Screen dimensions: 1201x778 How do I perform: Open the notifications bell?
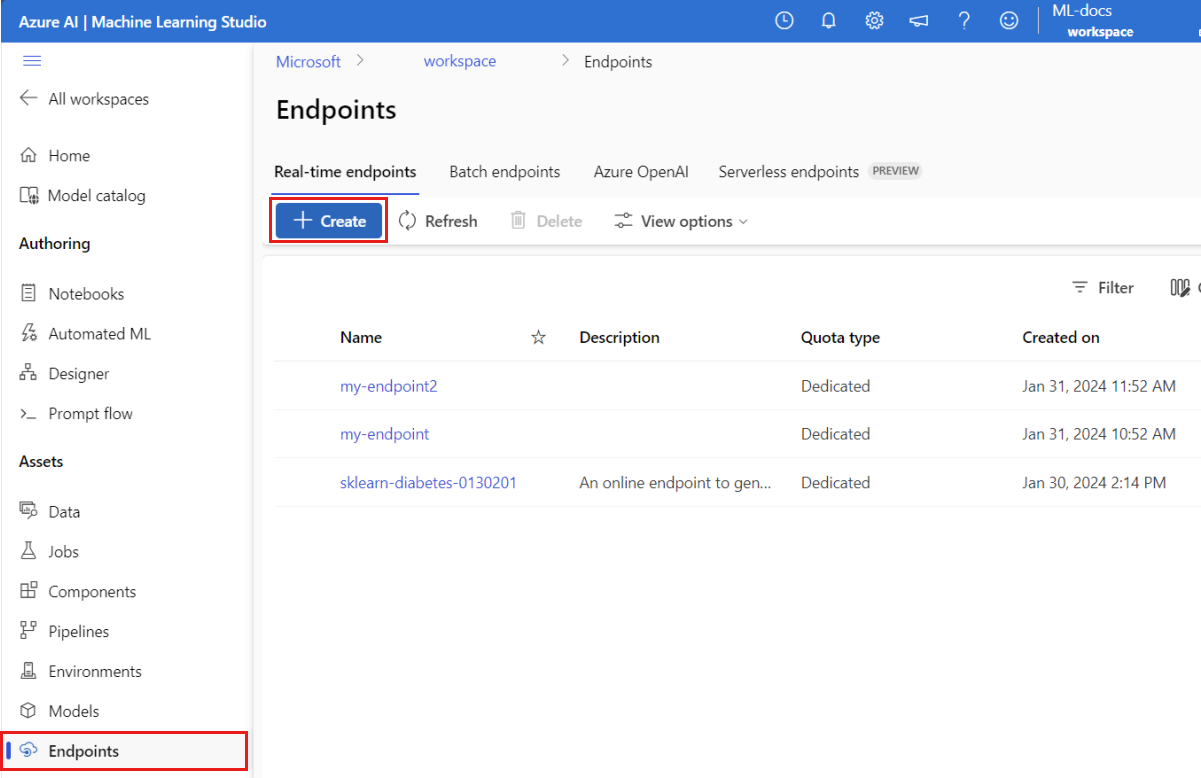point(828,21)
